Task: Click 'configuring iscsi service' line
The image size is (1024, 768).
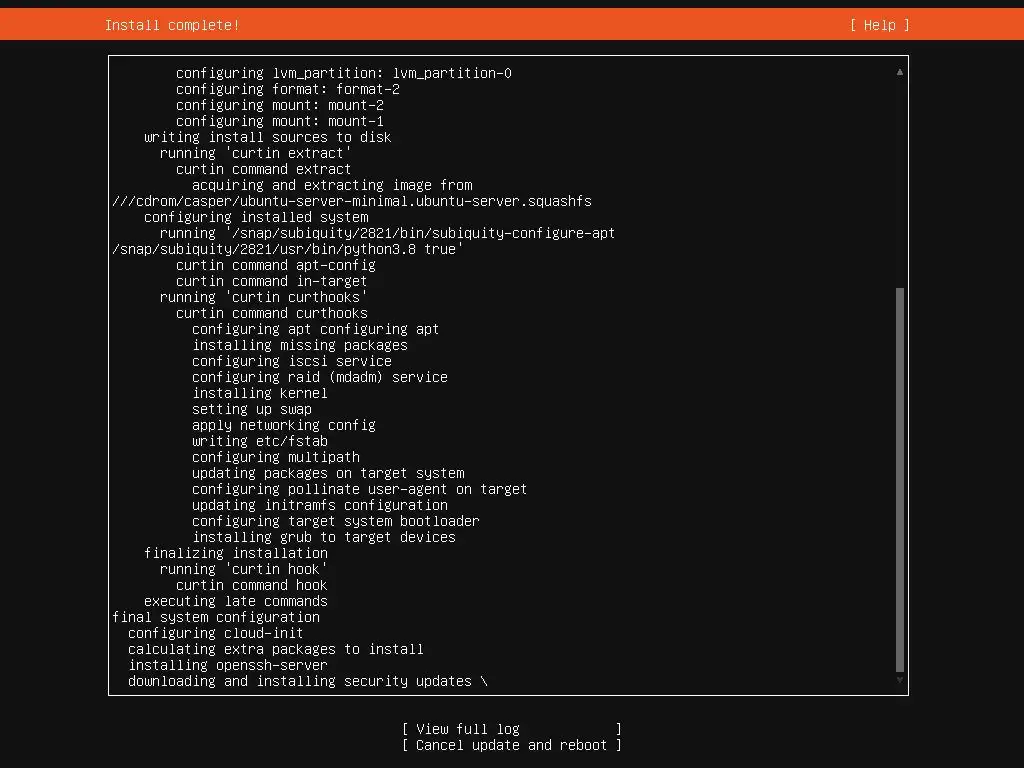Action: 292,361
